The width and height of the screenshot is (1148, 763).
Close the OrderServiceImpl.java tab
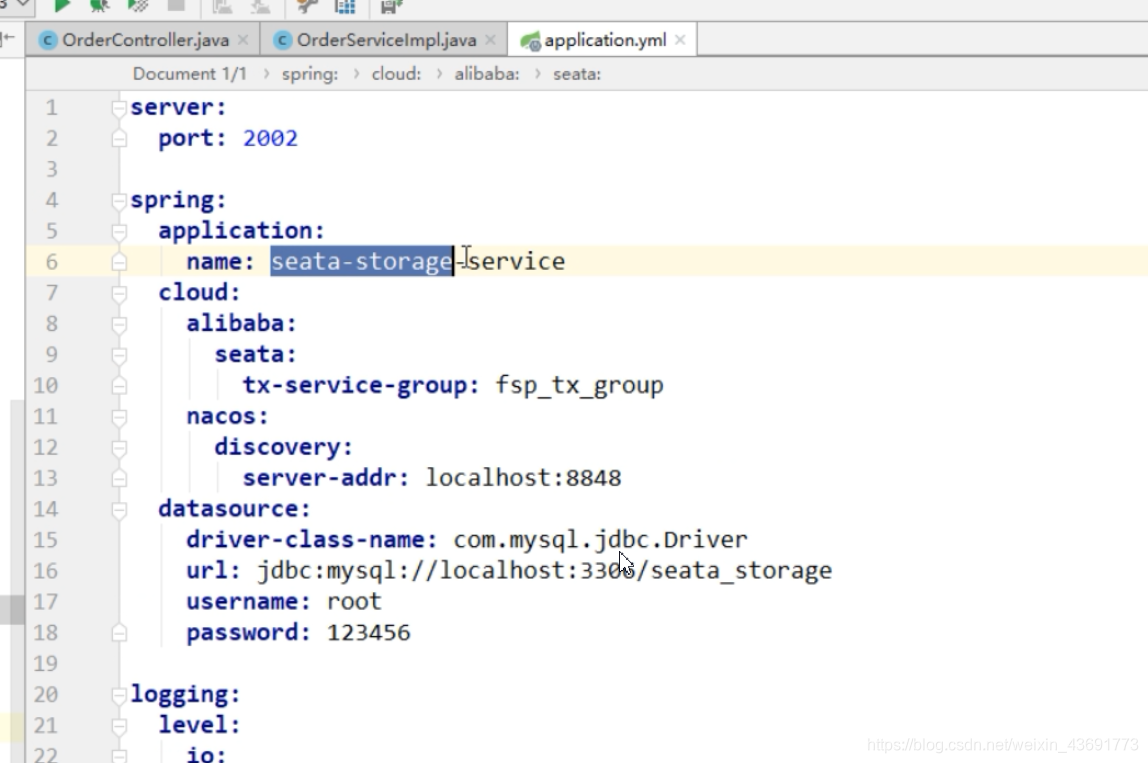(491, 40)
